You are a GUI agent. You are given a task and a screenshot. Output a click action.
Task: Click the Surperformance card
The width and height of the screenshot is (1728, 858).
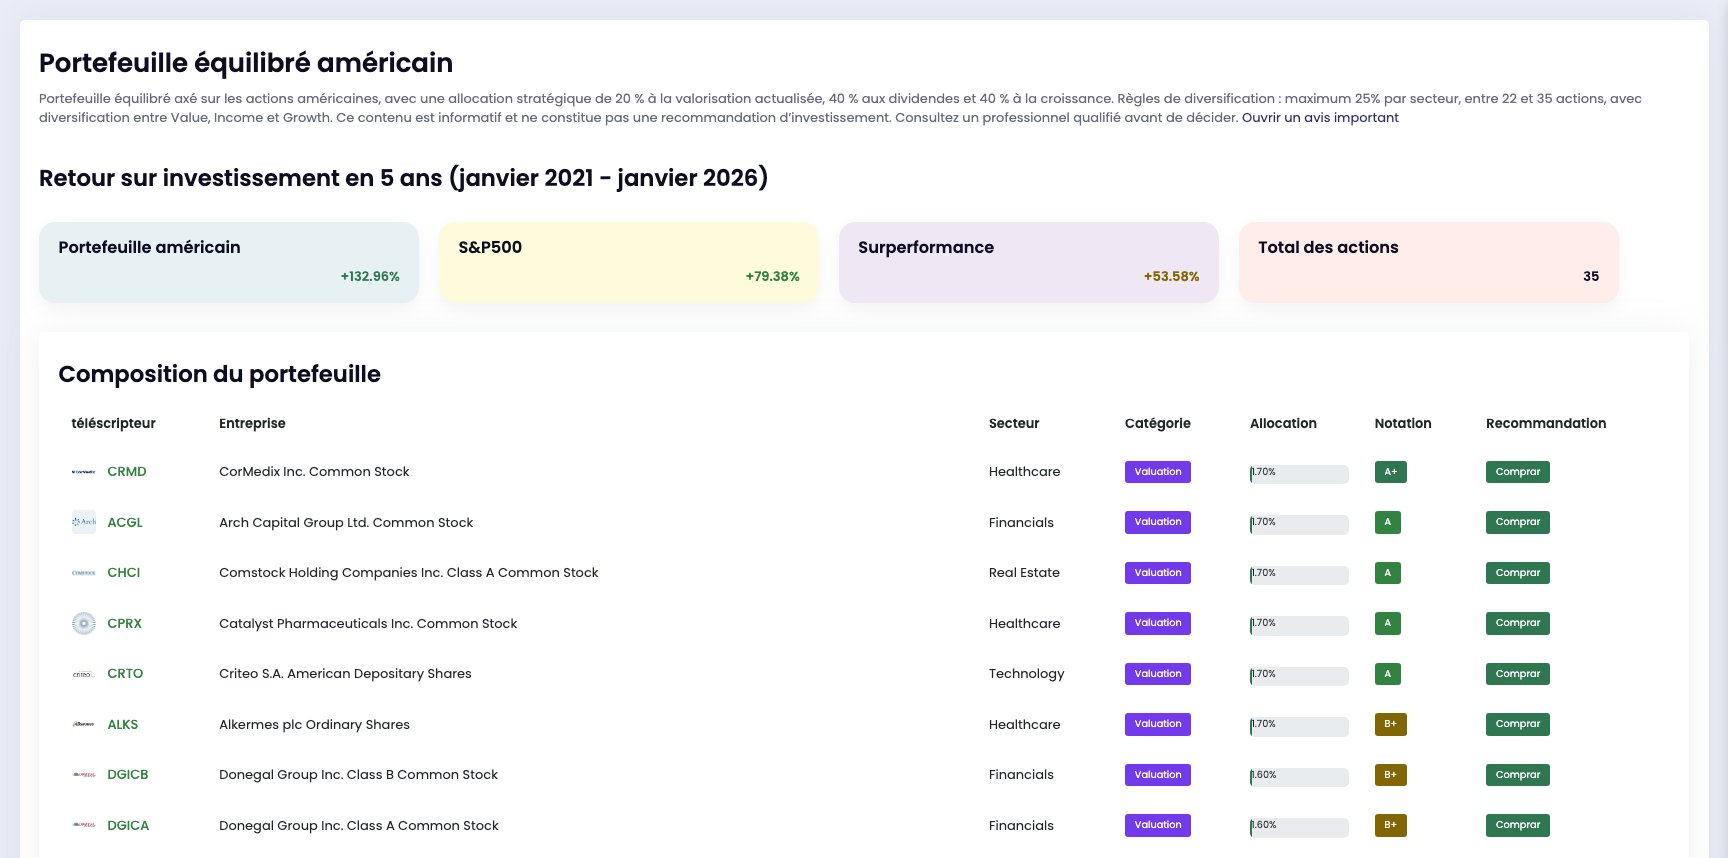click(1029, 262)
